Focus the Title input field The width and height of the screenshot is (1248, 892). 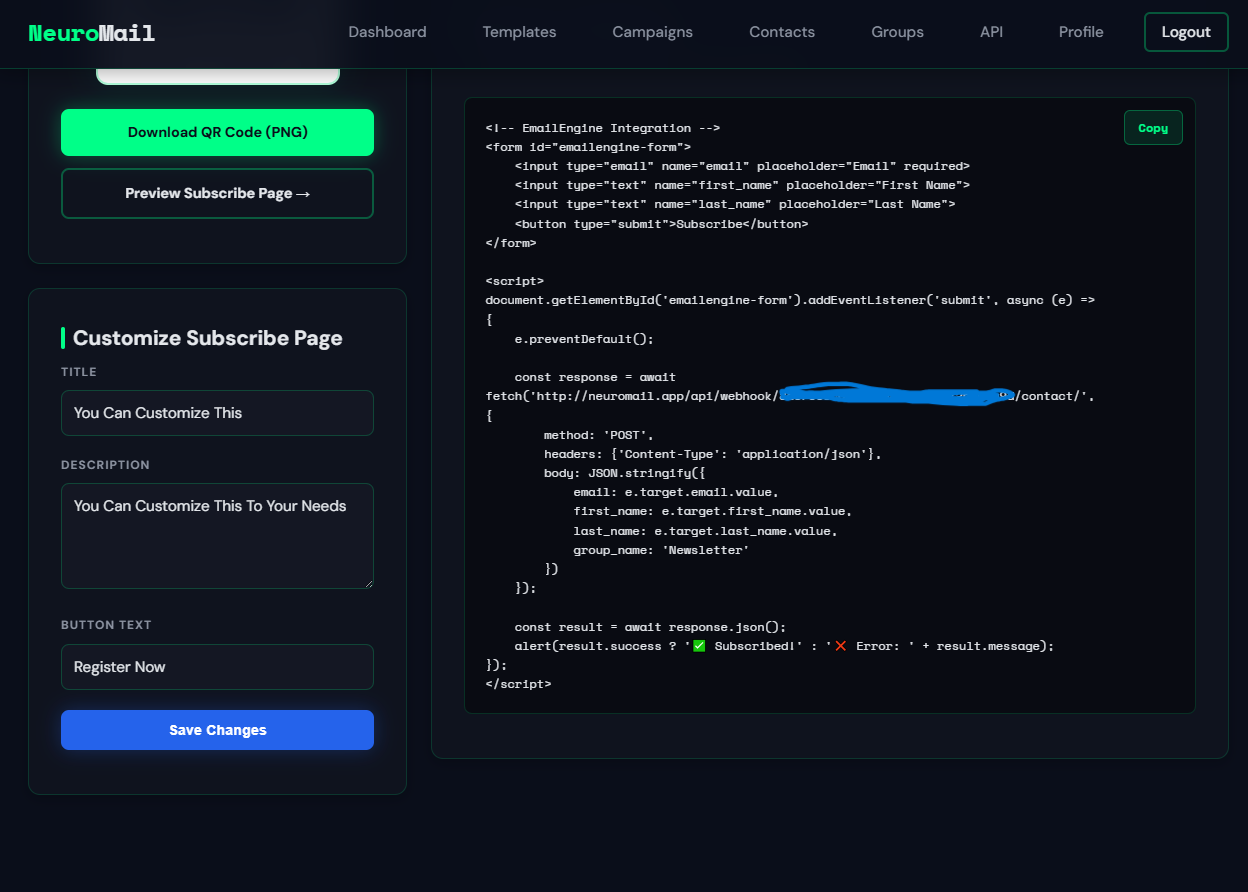217,413
